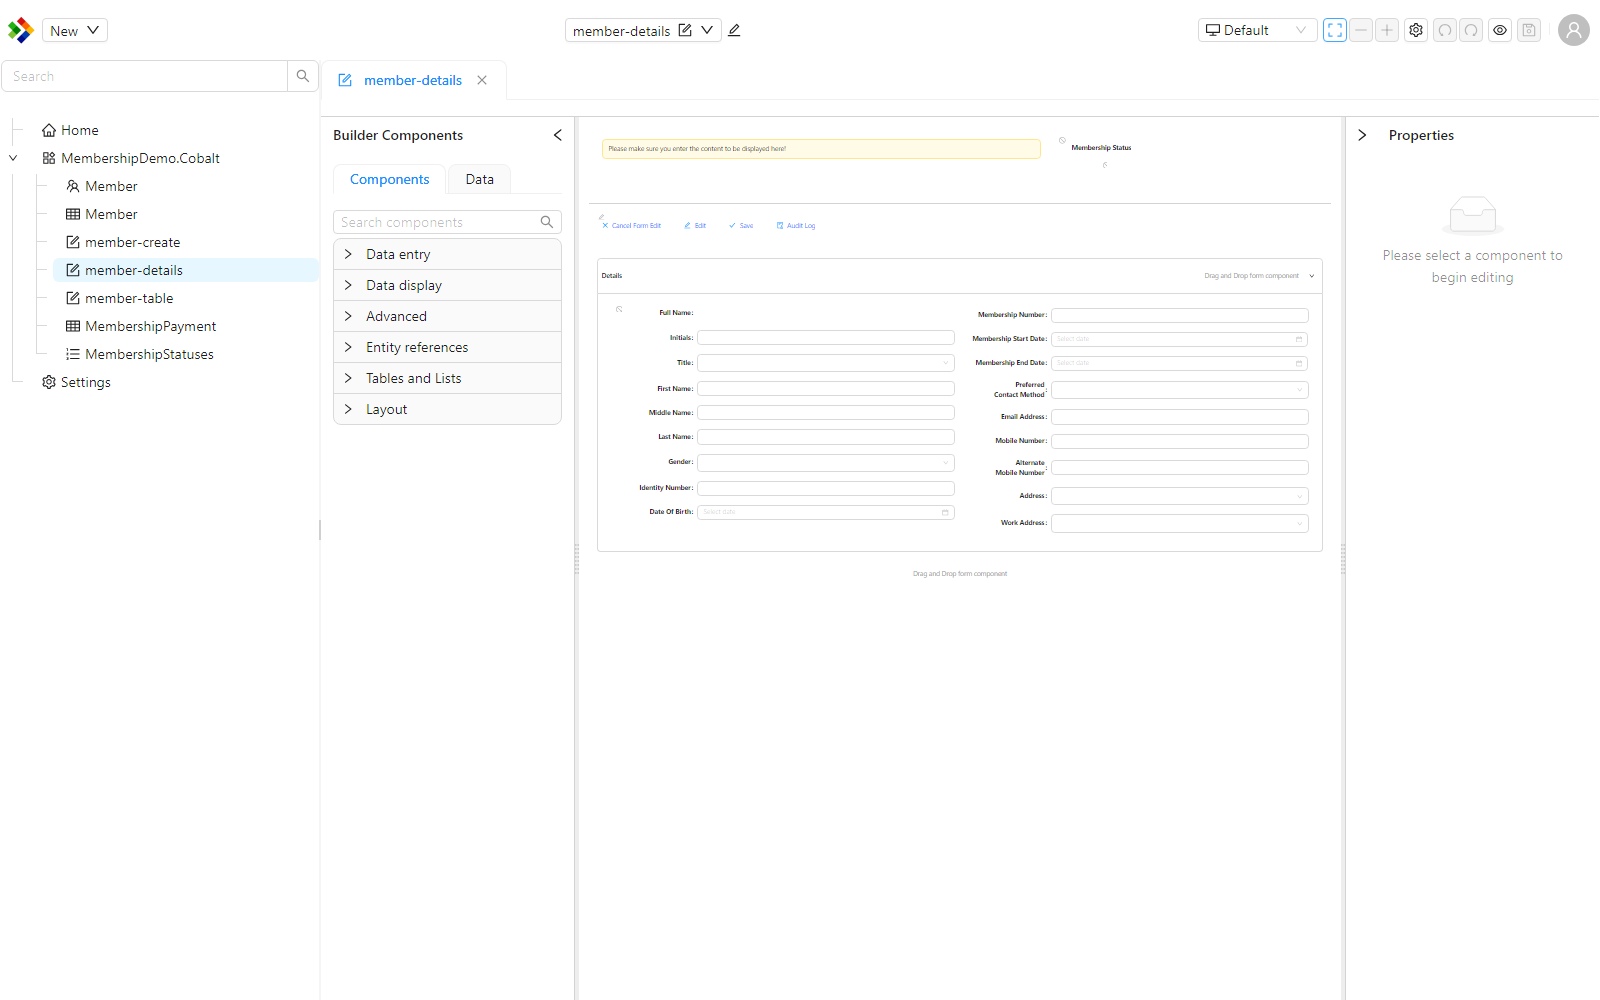Click the Date Of Birth date picker
1600x1000 pixels.
click(826, 512)
